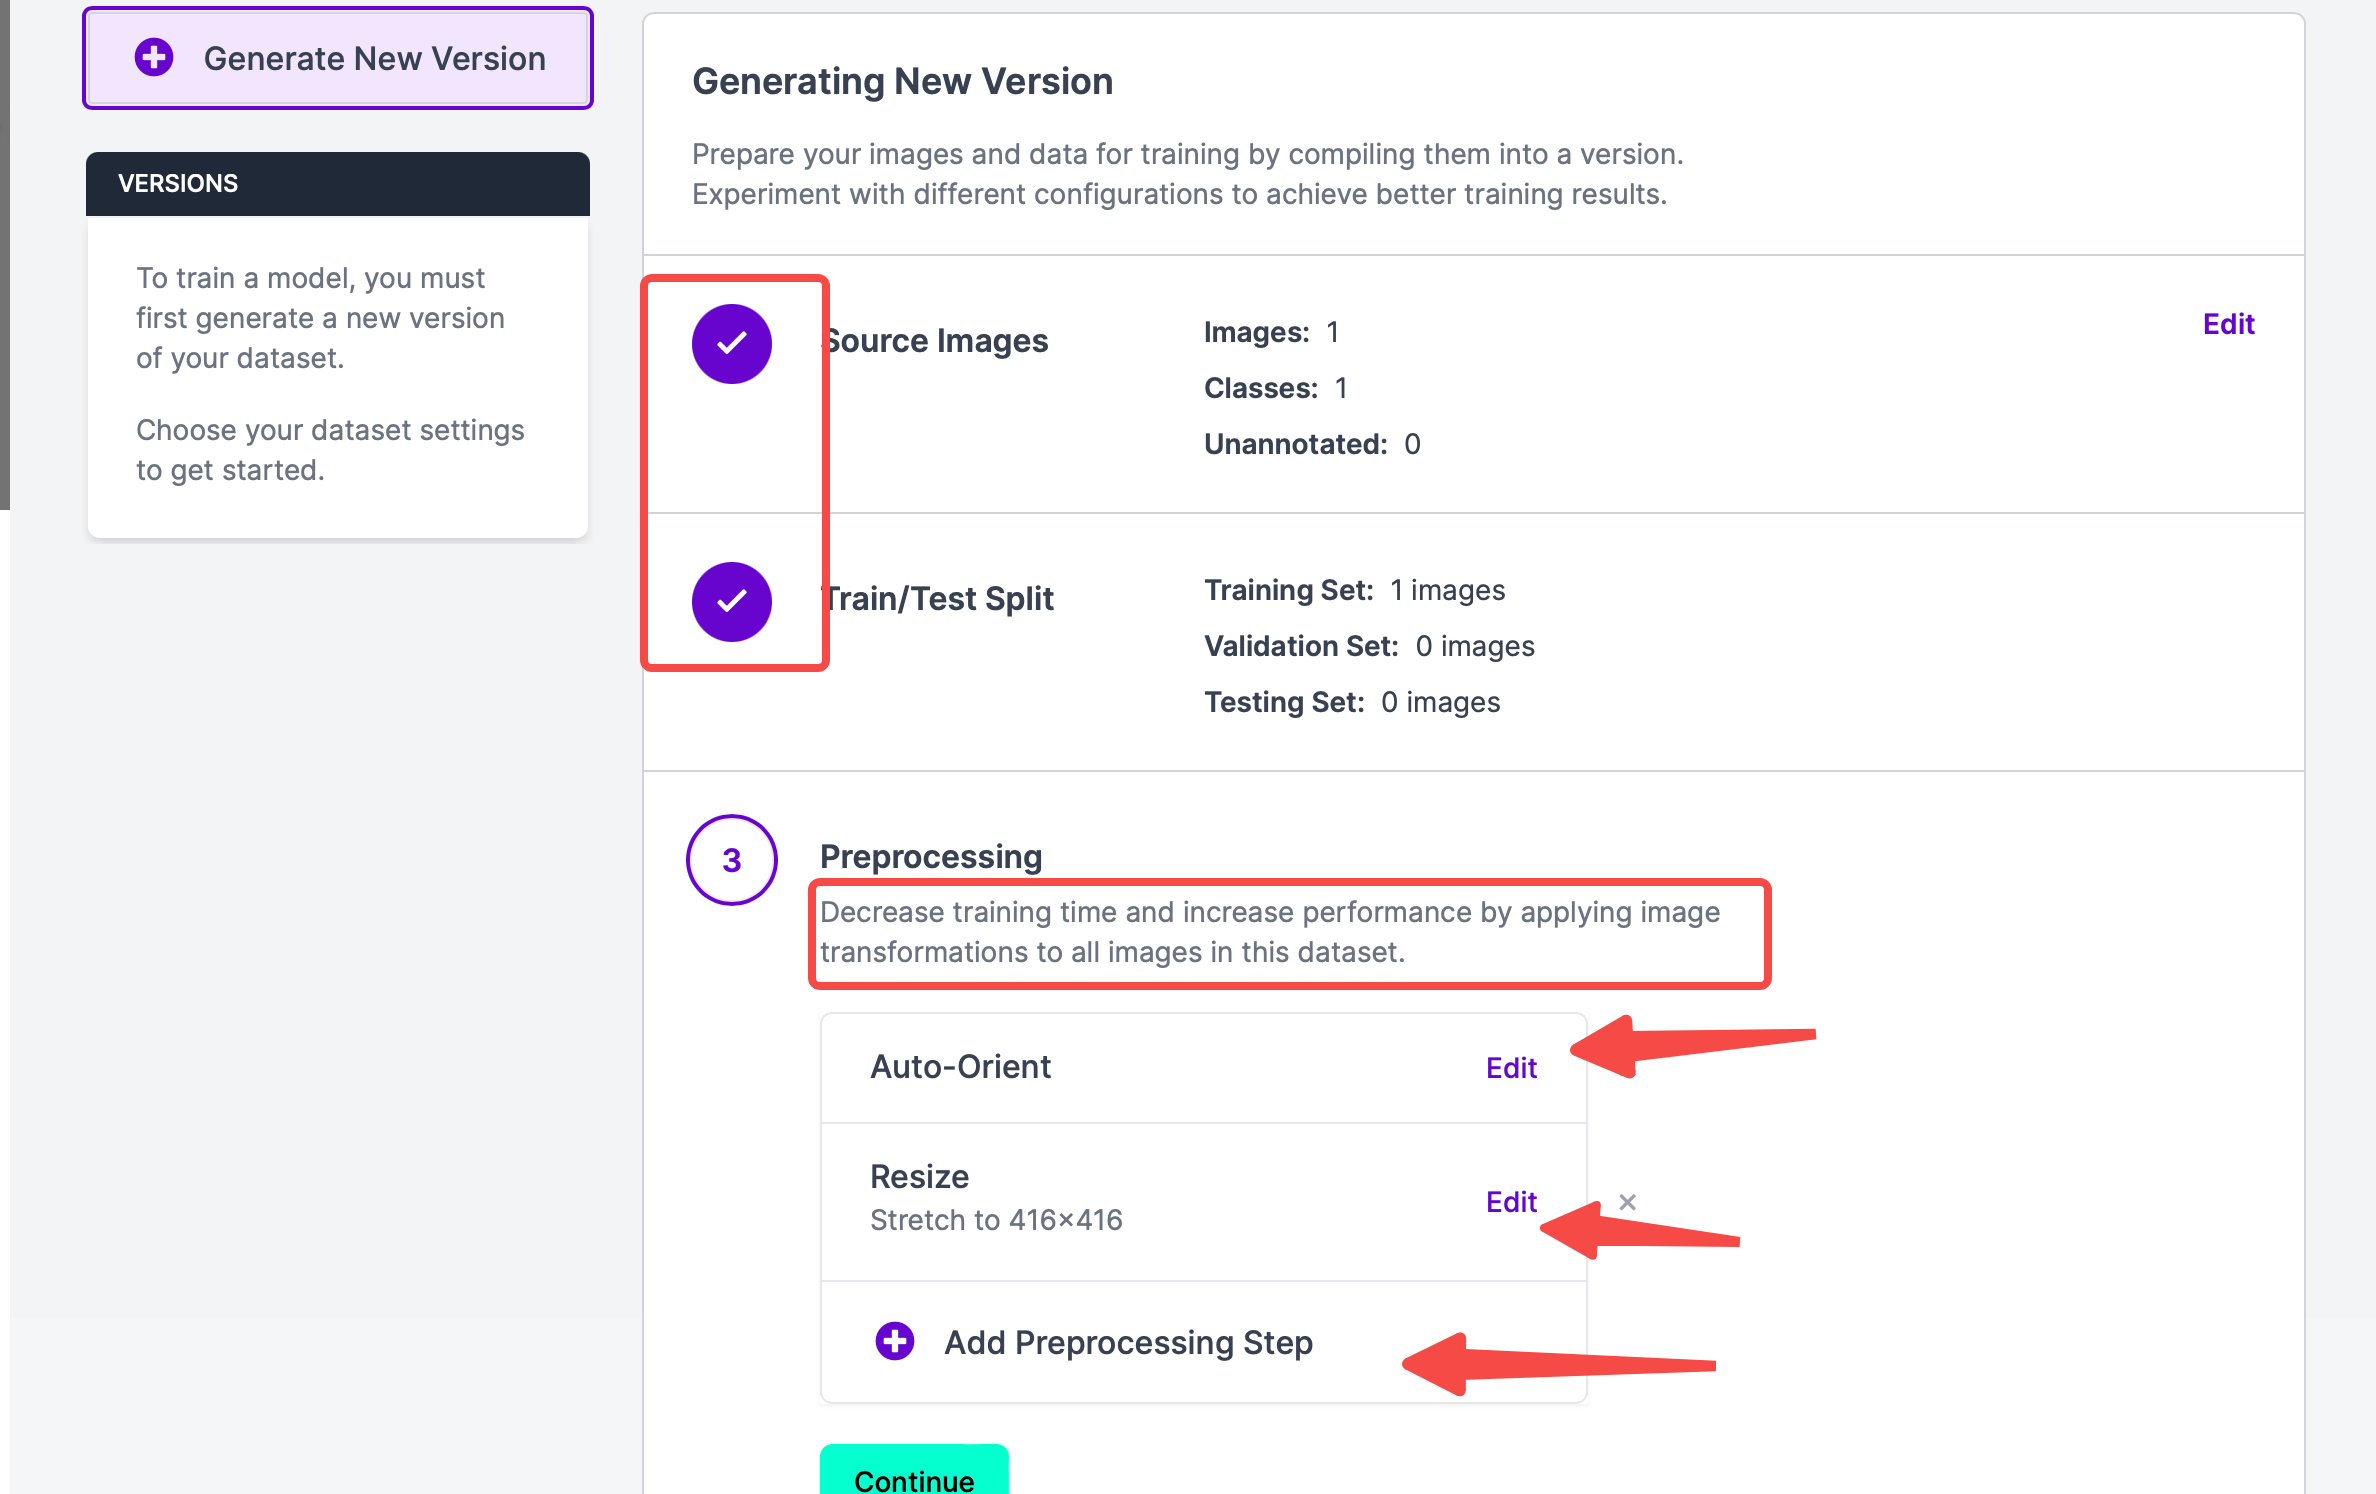Click the plus icon in Generate New Version
Viewport: 2376px width, 1494px height.
pos(154,58)
